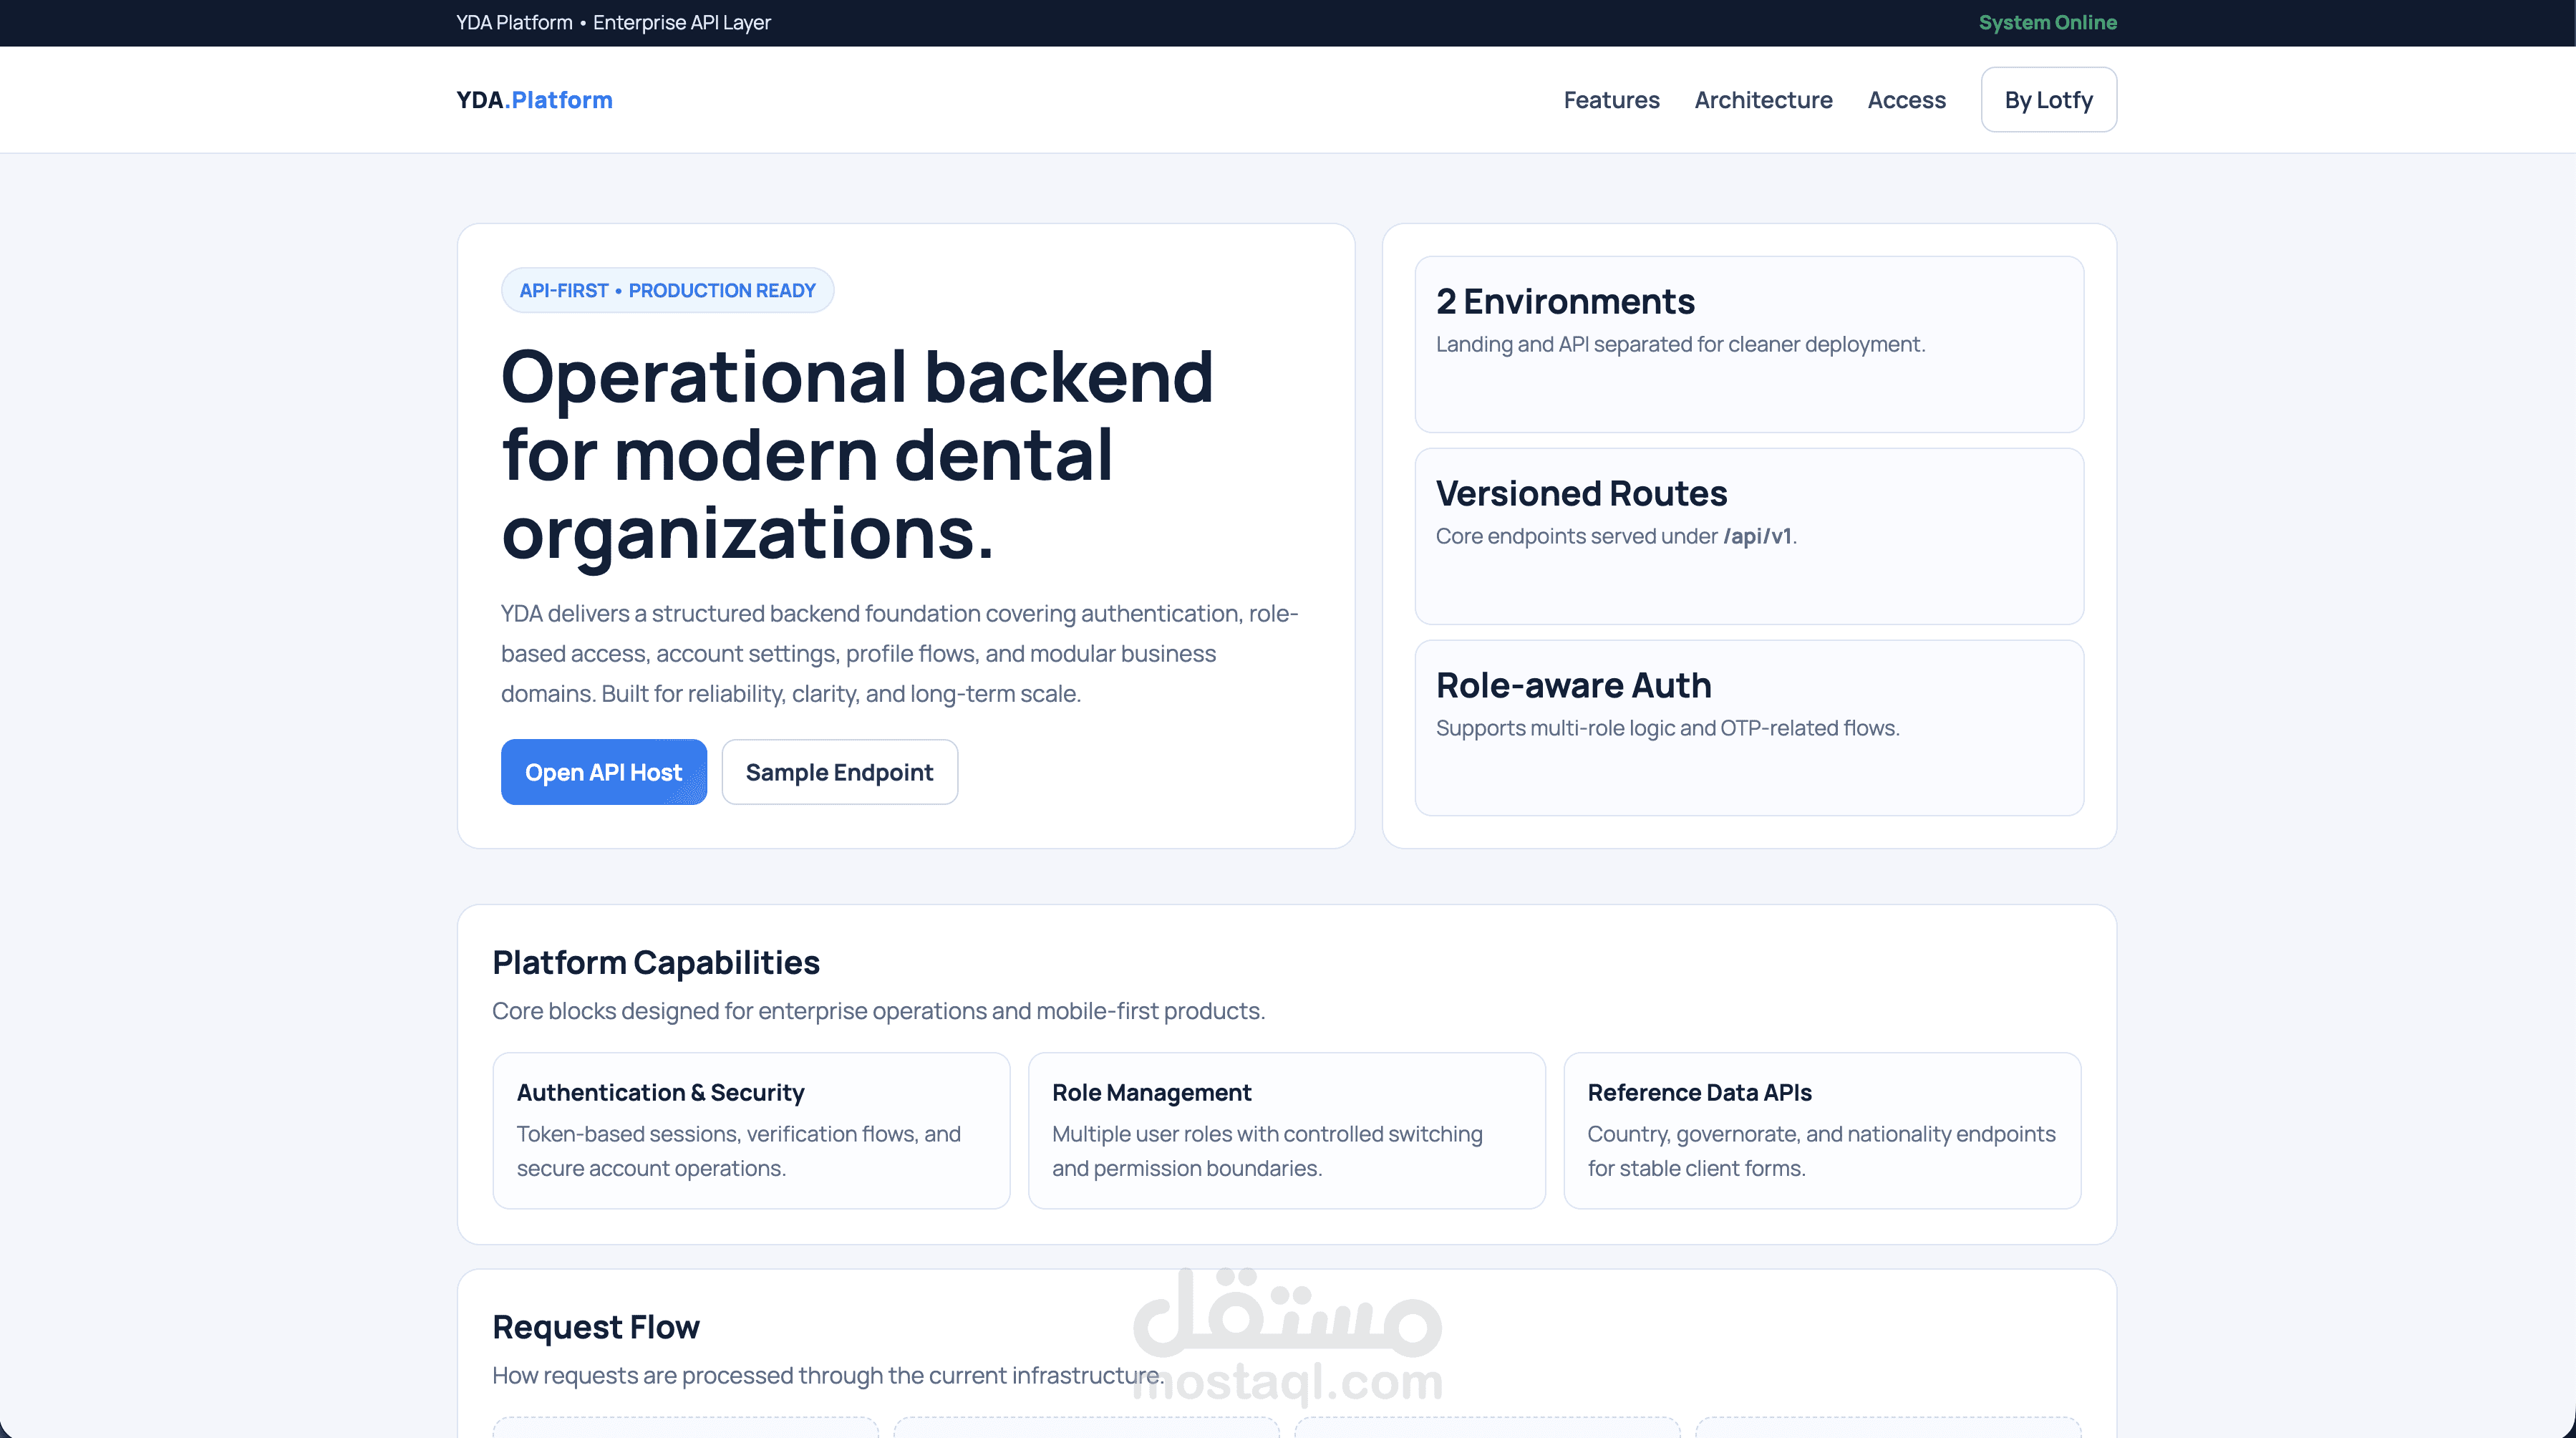Click the Platform Capabilities heading
The height and width of the screenshot is (1438, 2576).
pyautogui.click(x=656, y=962)
